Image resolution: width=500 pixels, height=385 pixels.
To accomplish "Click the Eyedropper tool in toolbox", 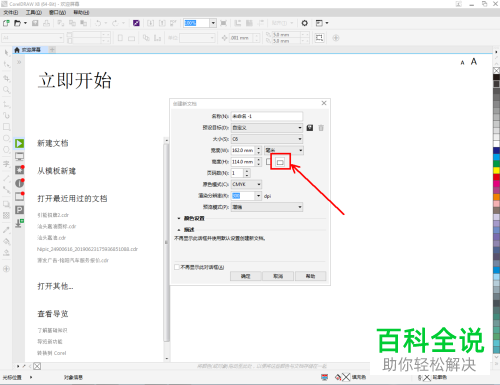I will click(x=6, y=230).
